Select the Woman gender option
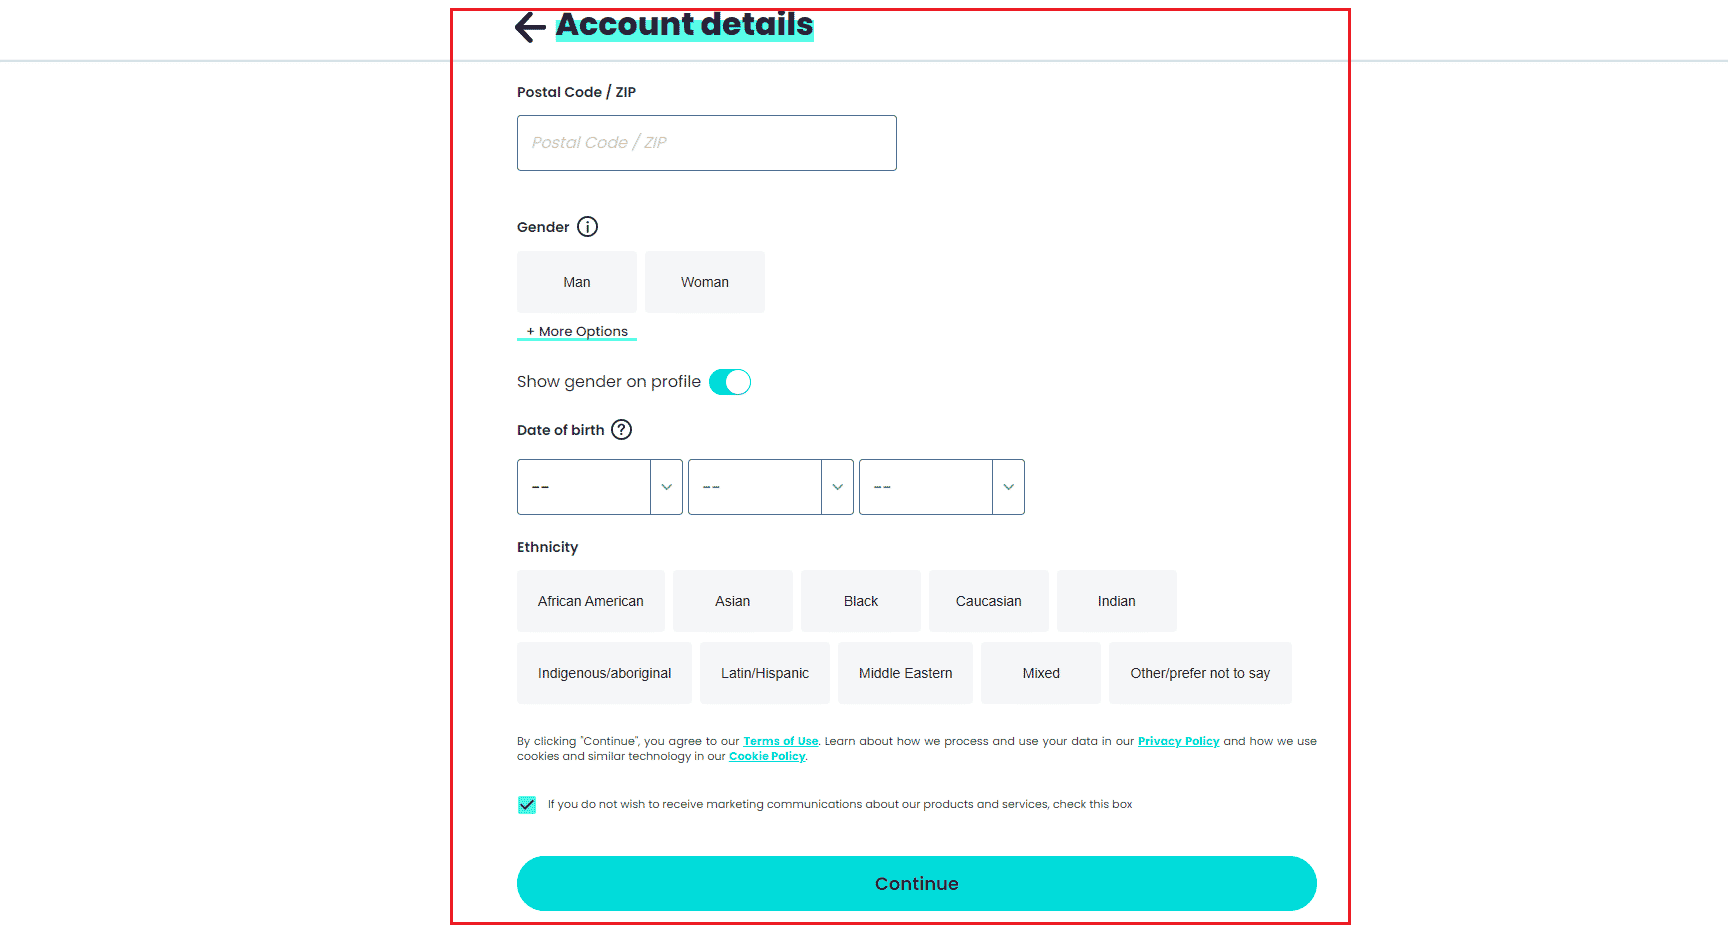Screen dimensions: 1728x952 (705, 282)
